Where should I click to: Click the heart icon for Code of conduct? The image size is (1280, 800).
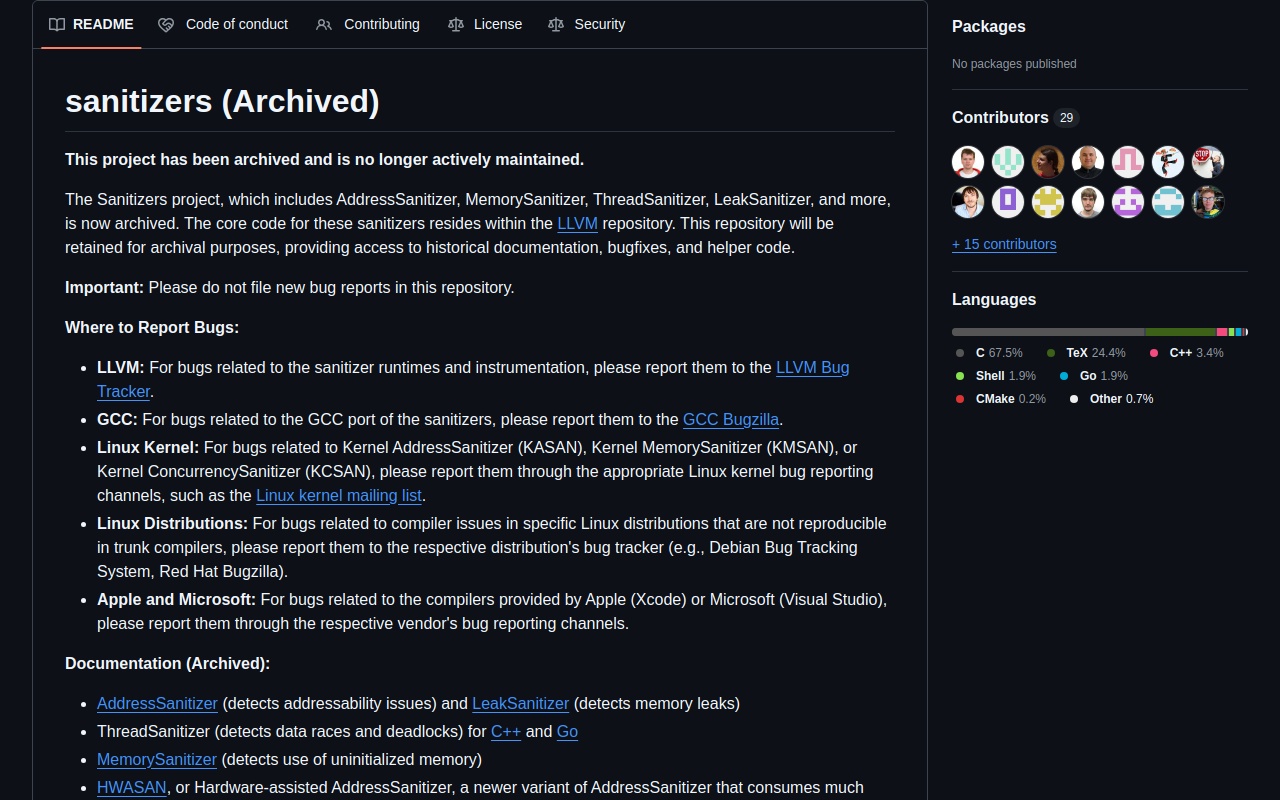point(166,24)
